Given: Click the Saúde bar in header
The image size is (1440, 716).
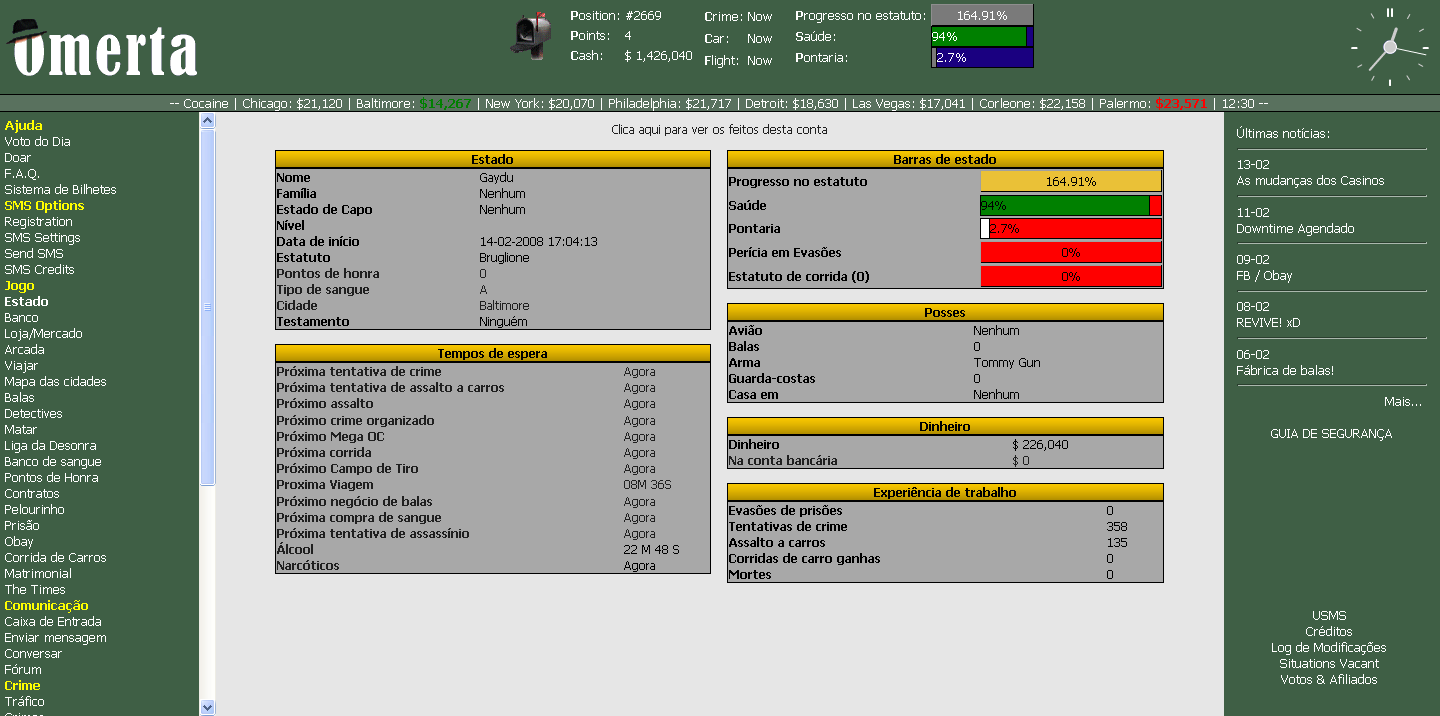Looking at the screenshot, I should pyautogui.click(x=981, y=37).
